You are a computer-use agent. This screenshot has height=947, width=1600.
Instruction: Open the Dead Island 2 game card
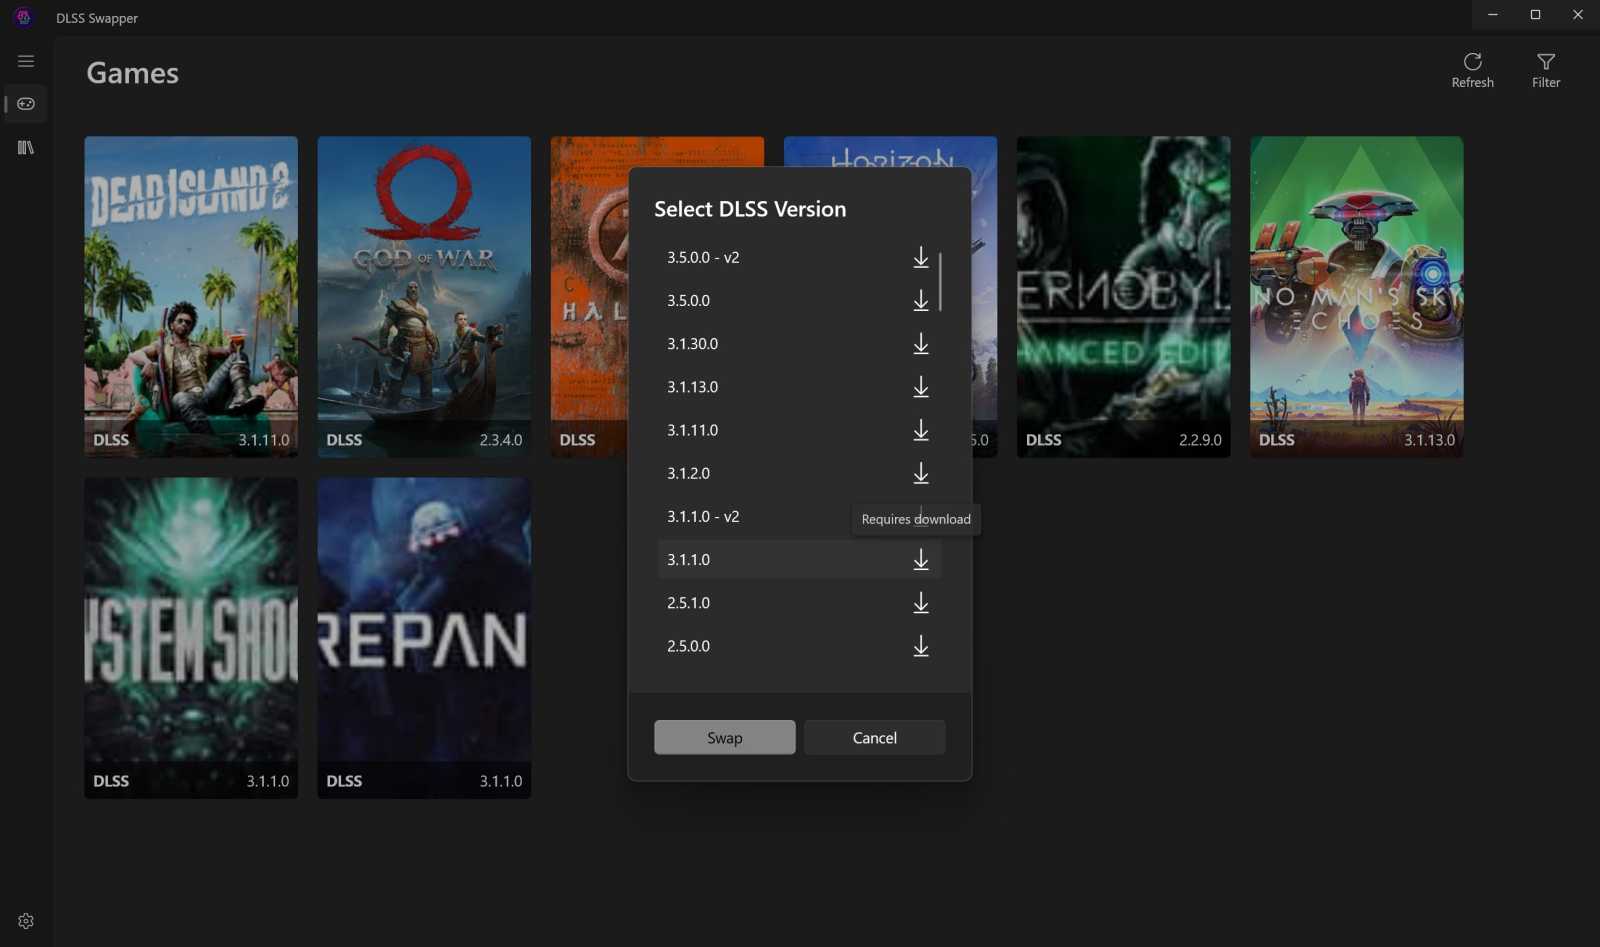point(191,297)
